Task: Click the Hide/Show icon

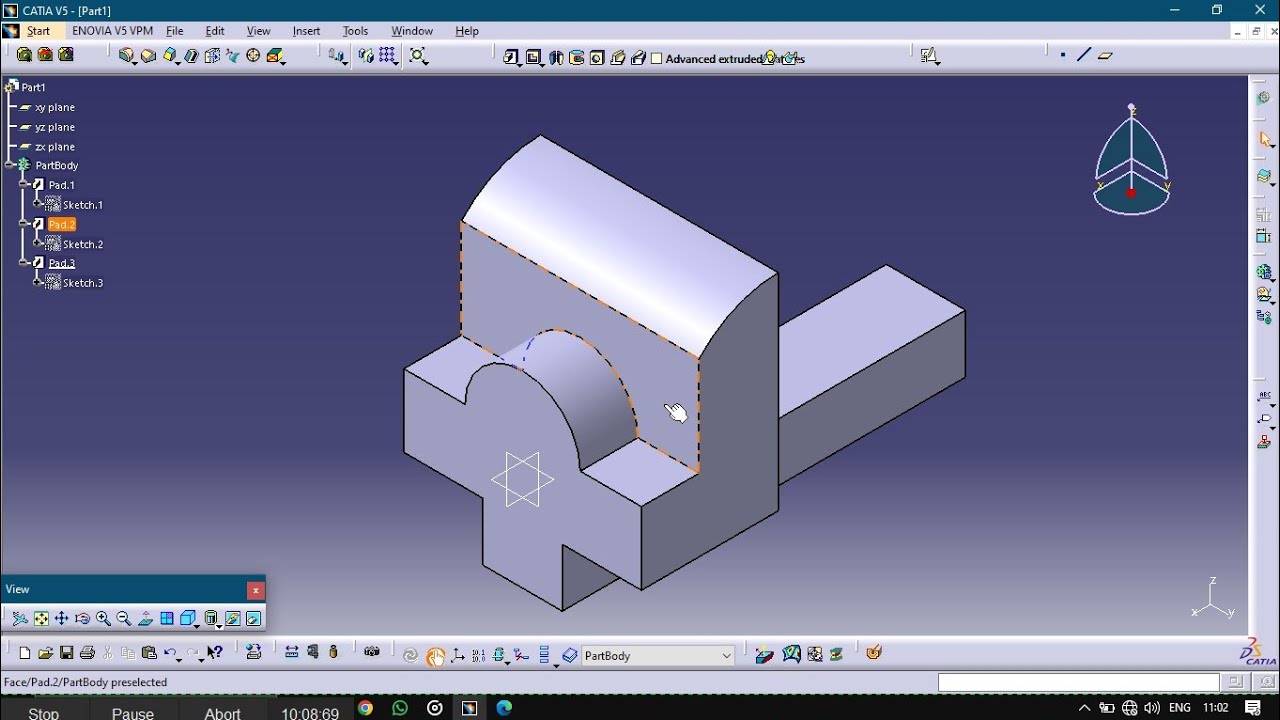Action: click(233, 619)
